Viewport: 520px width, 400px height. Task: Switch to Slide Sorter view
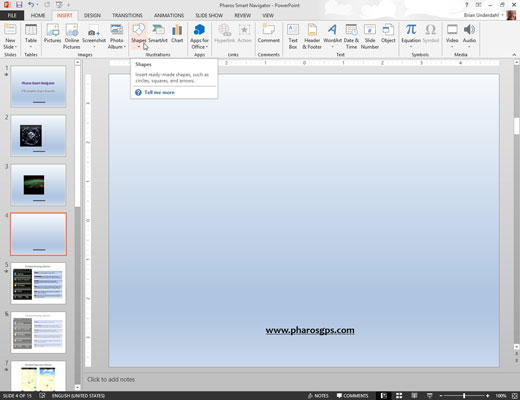pyautogui.click(x=399, y=396)
